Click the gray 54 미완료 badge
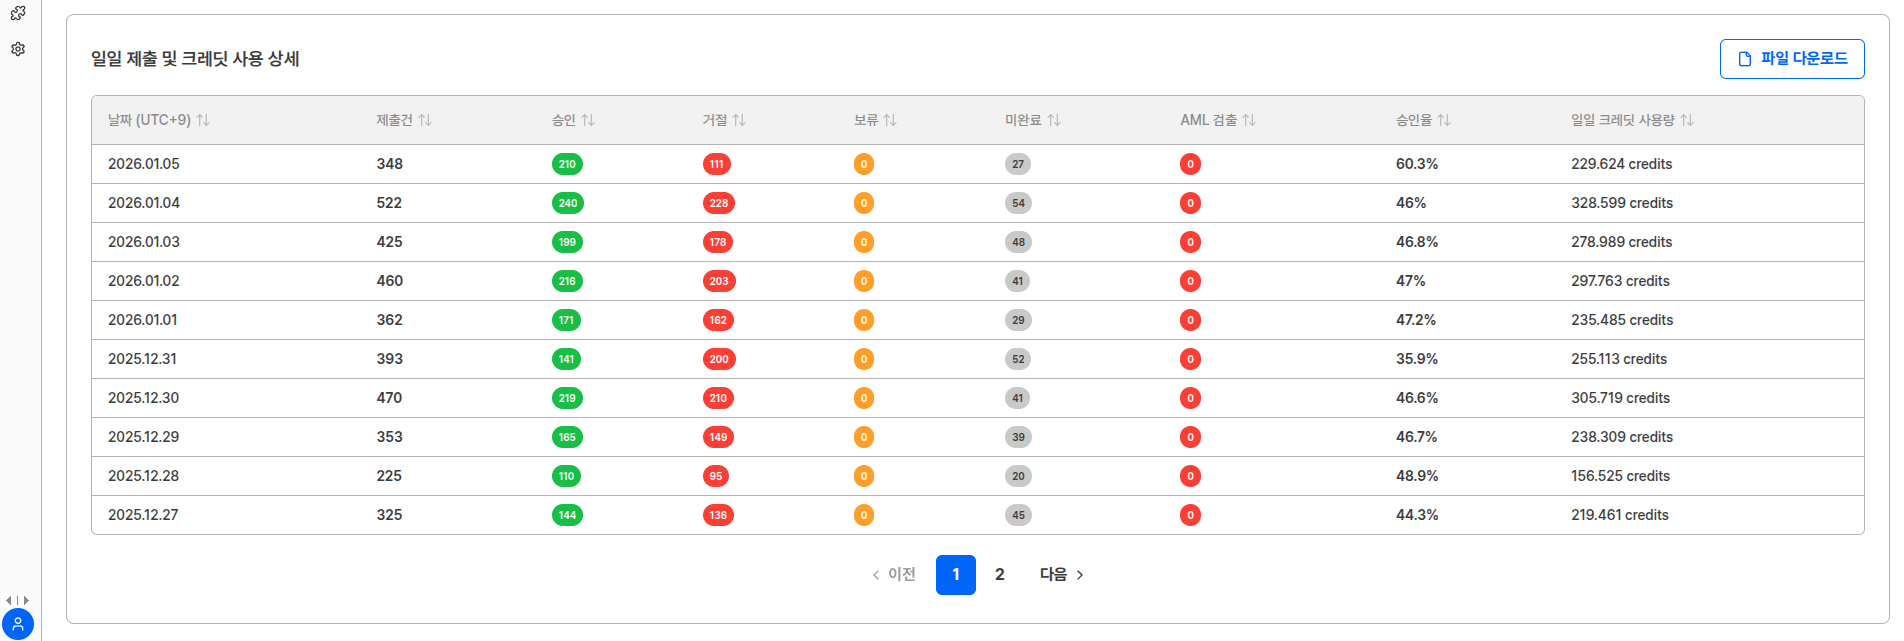Image resolution: width=1904 pixels, height=641 pixels. (1018, 203)
